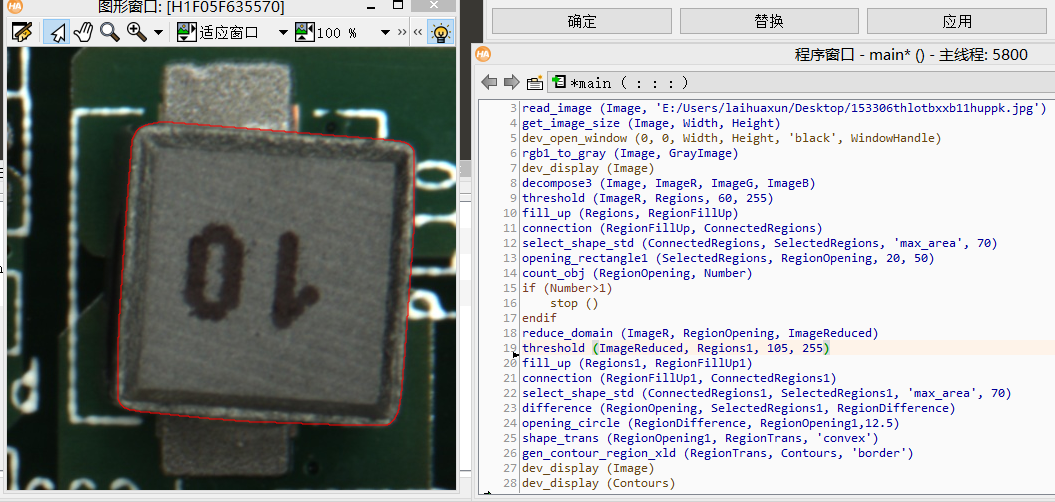Click the clear graphics window icon
This screenshot has height=502, width=1055.
[x=21, y=32]
